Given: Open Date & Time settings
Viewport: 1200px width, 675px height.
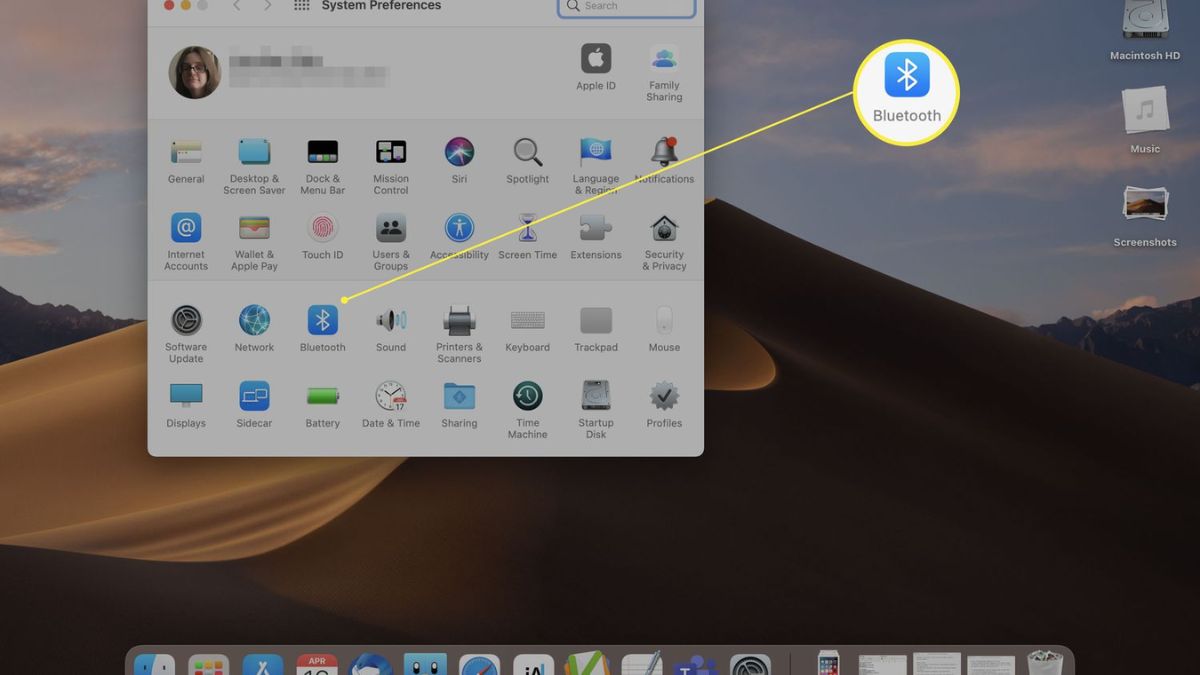Looking at the screenshot, I should tap(391, 396).
